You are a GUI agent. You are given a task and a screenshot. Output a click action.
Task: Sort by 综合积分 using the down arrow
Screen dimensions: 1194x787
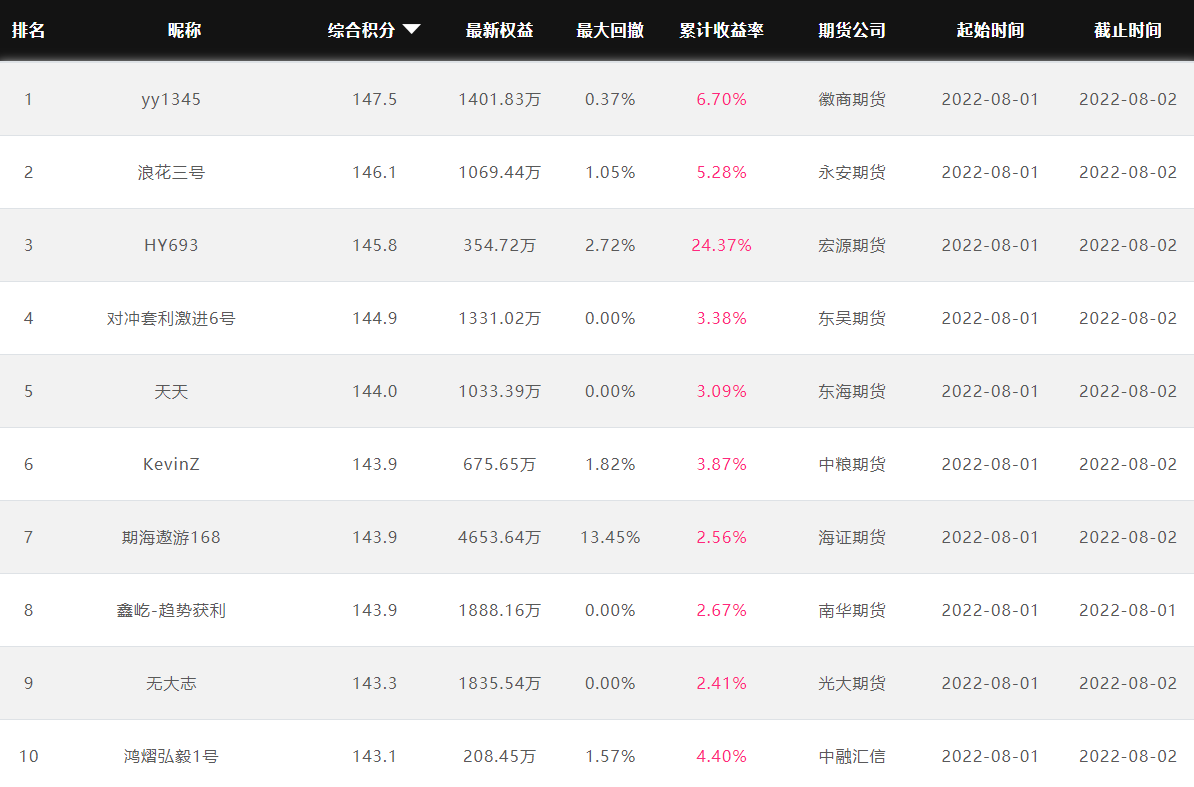(411, 29)
